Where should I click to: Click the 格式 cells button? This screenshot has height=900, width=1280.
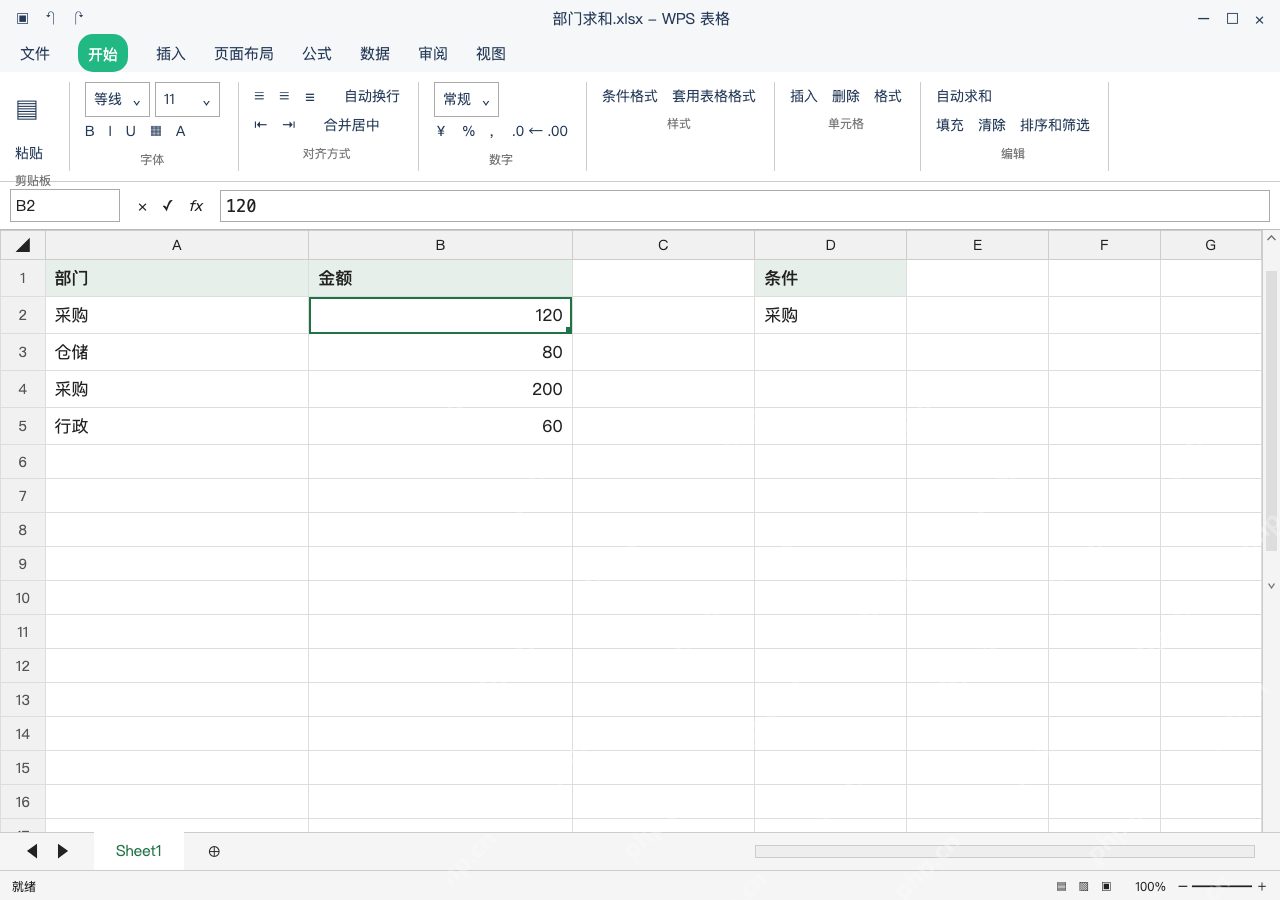(888, 96)
